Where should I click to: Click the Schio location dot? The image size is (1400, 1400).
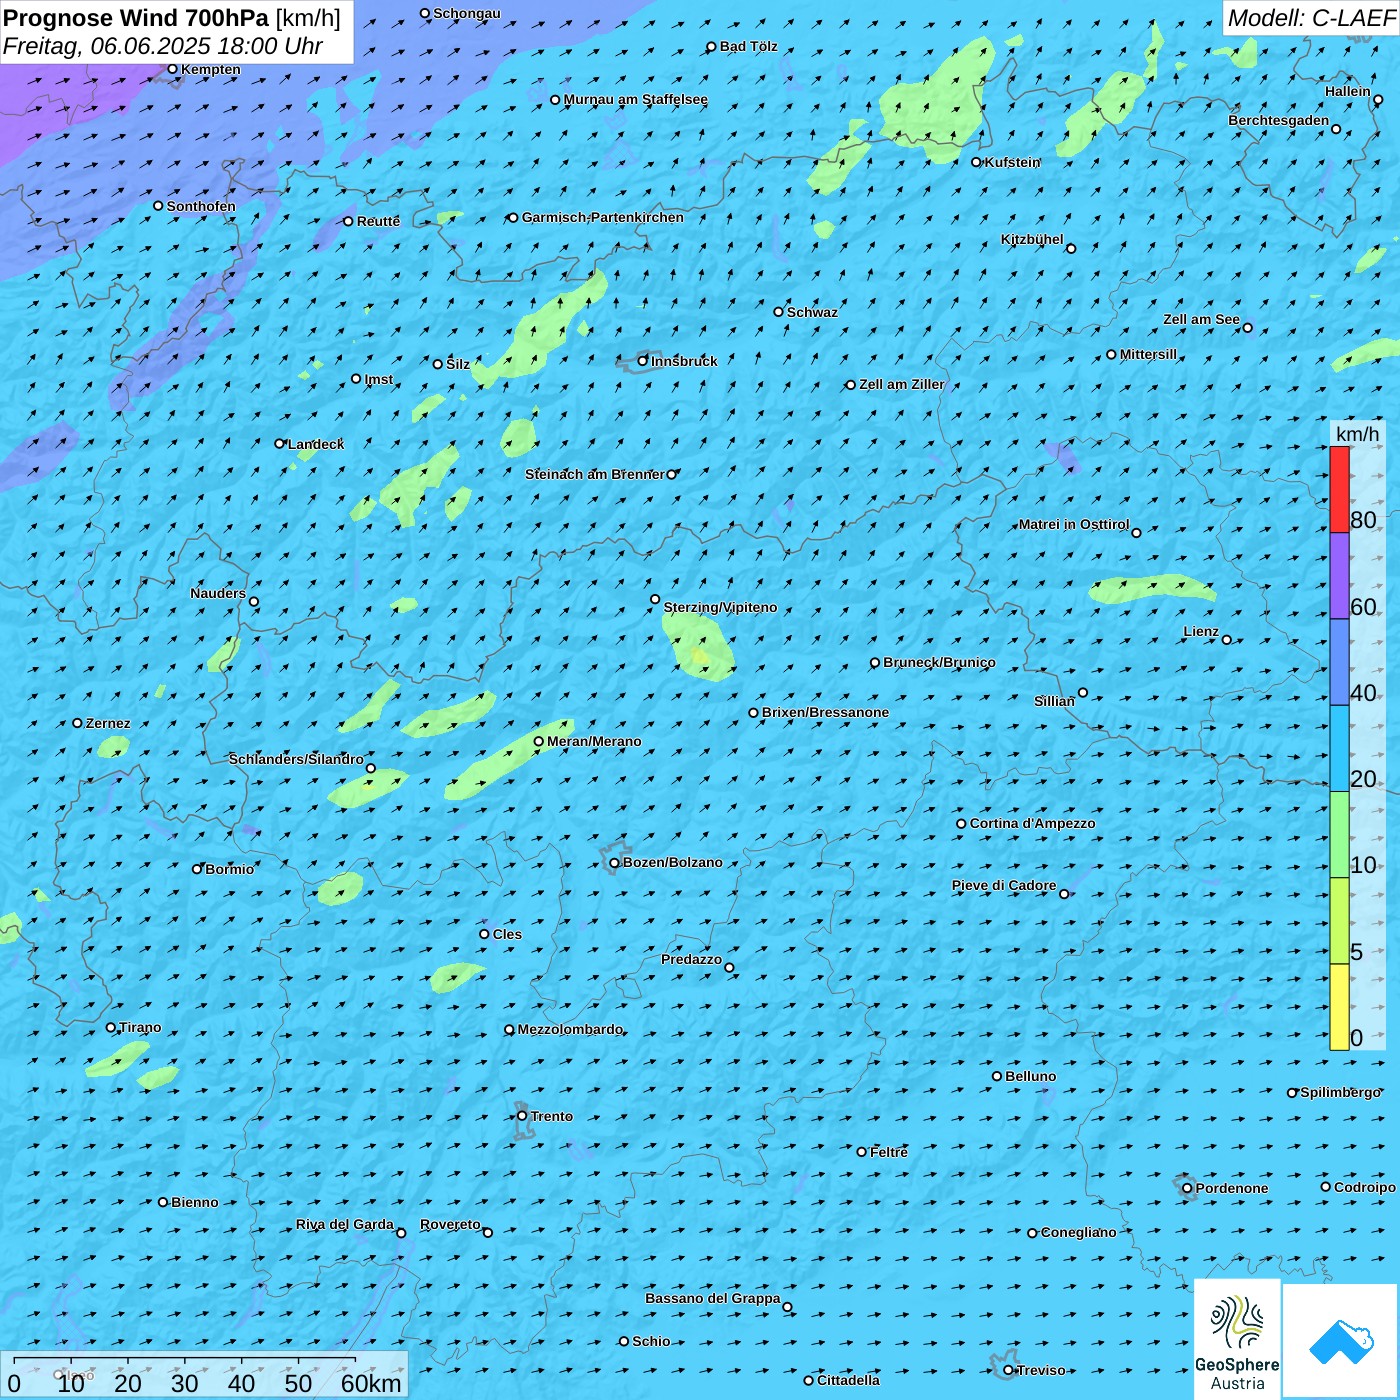(624, 1341)
